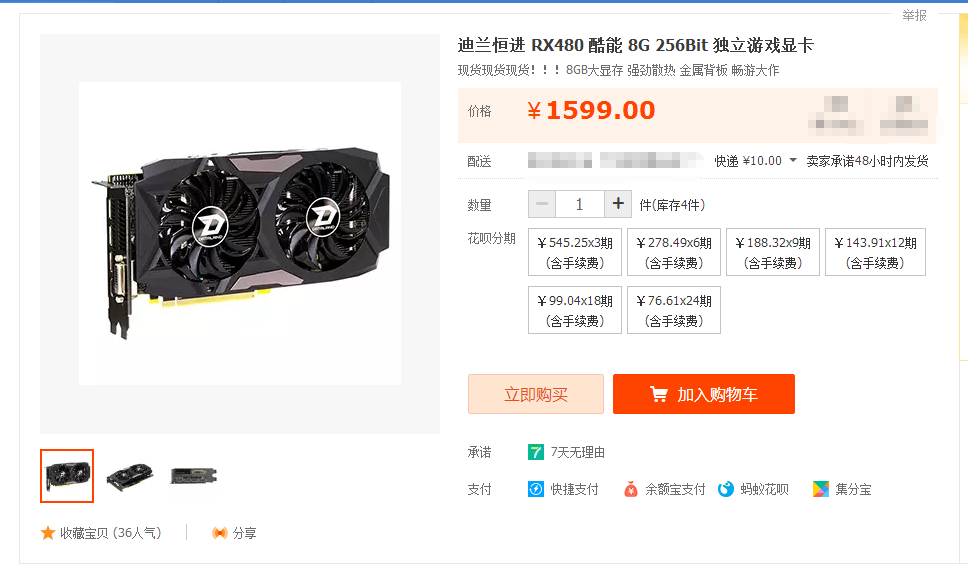Select the ¥76.61x24期 installment option
This screenshot has width=968, height=573.
[674, 310]
